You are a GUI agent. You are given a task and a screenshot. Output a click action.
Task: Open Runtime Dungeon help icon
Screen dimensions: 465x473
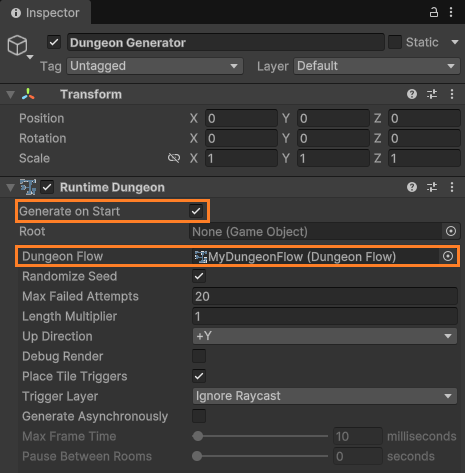pyautogui.click(x=412, y=187)
